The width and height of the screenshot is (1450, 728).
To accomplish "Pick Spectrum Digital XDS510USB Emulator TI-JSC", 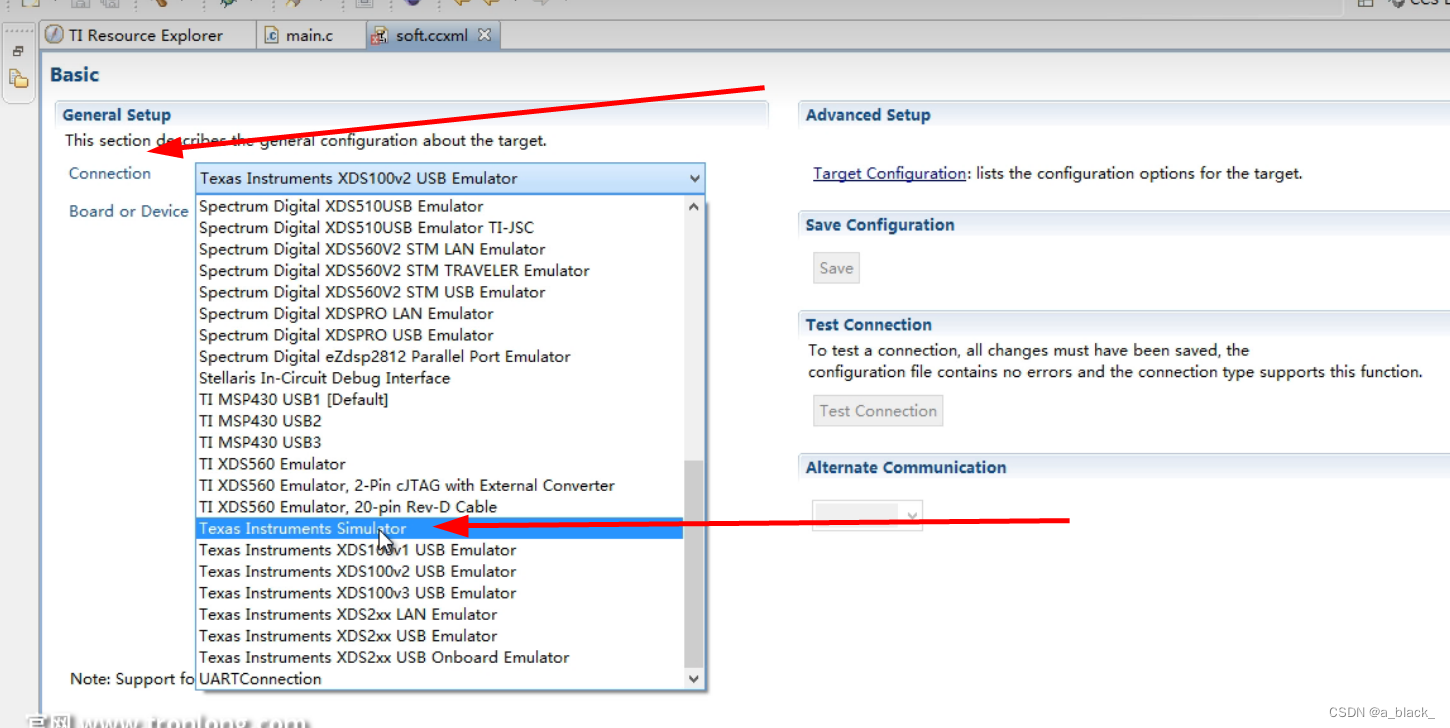I will click(x=439, y=228).
